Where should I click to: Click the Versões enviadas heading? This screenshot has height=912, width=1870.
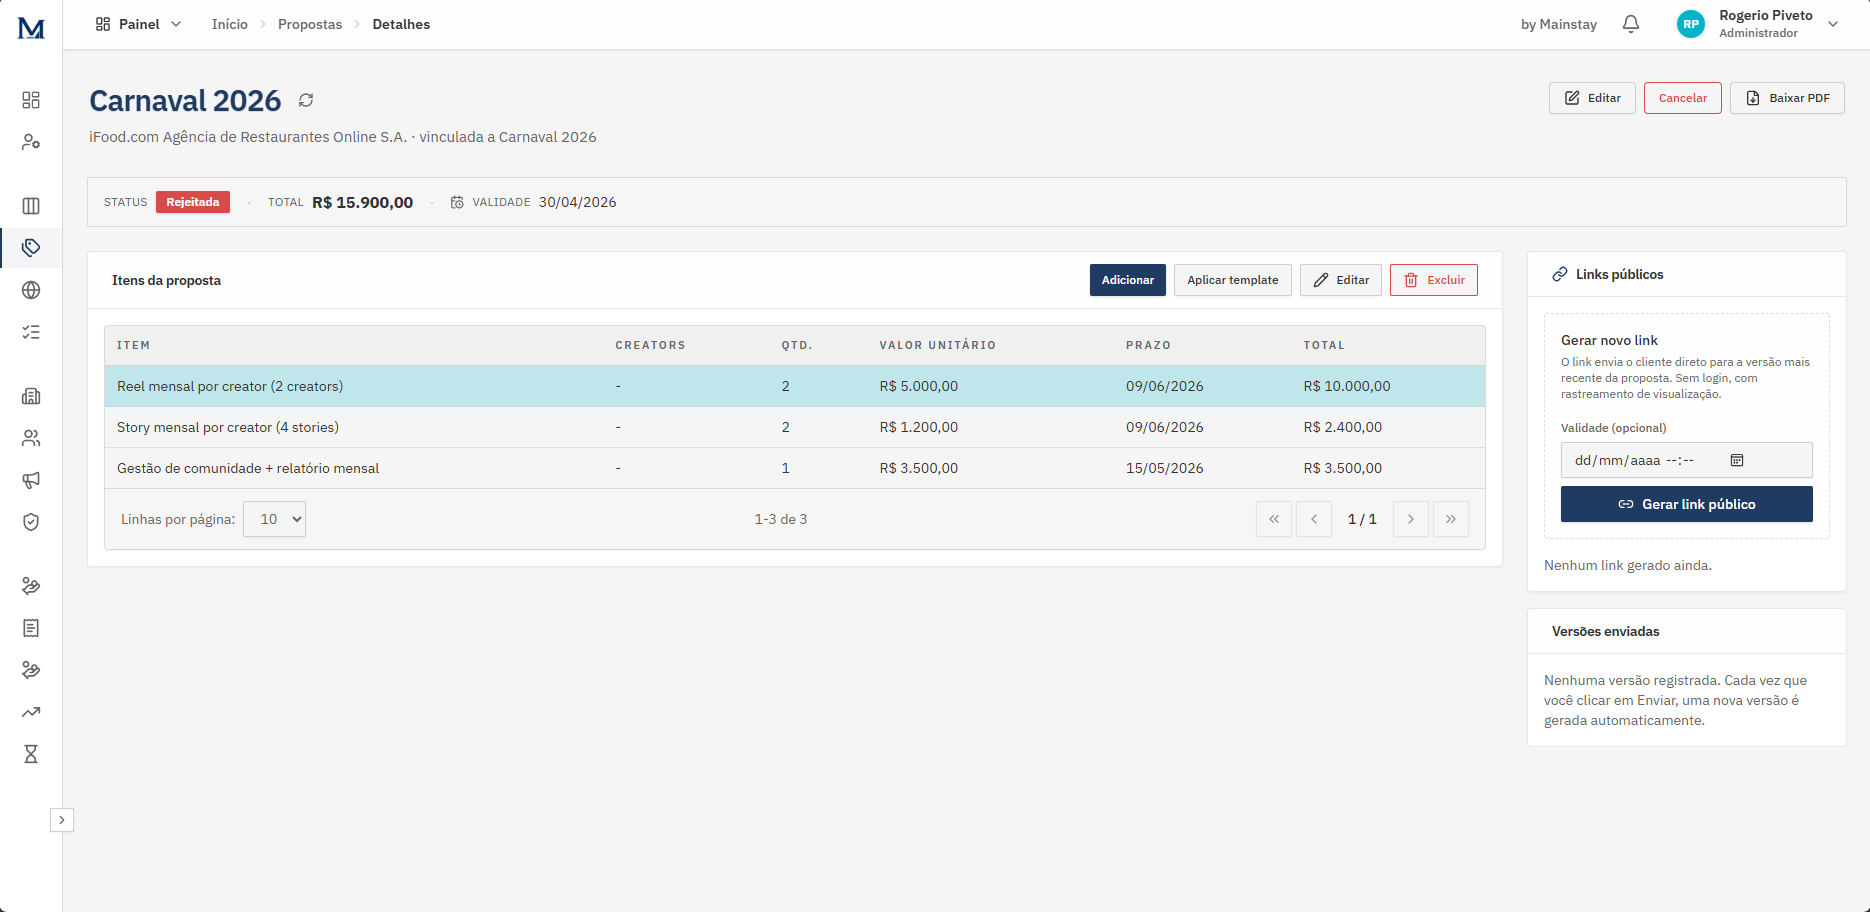(1606, 631)
